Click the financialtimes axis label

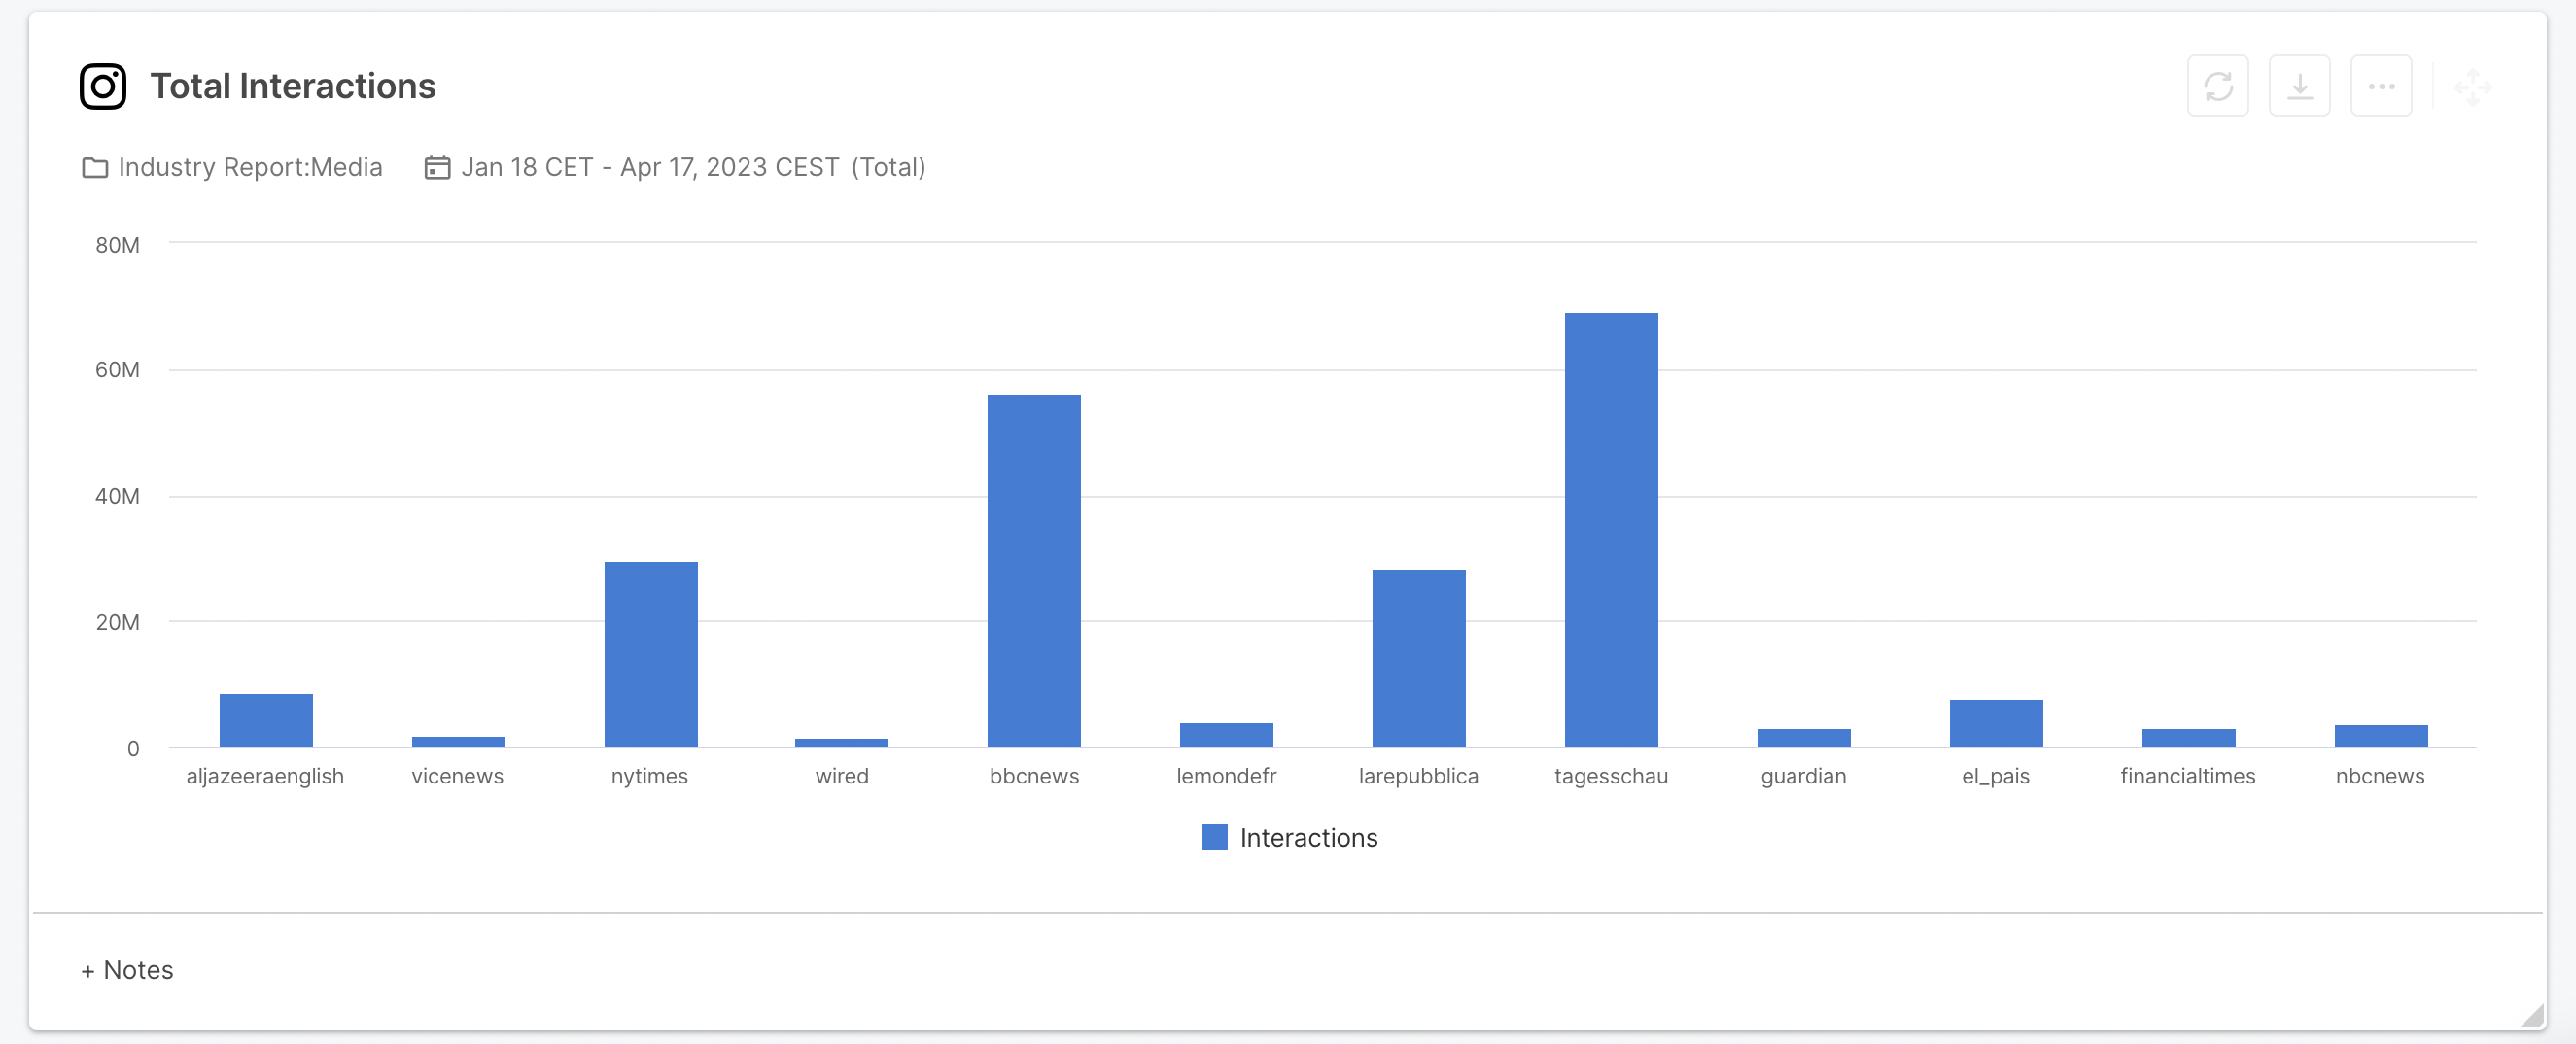point(2188,776)
